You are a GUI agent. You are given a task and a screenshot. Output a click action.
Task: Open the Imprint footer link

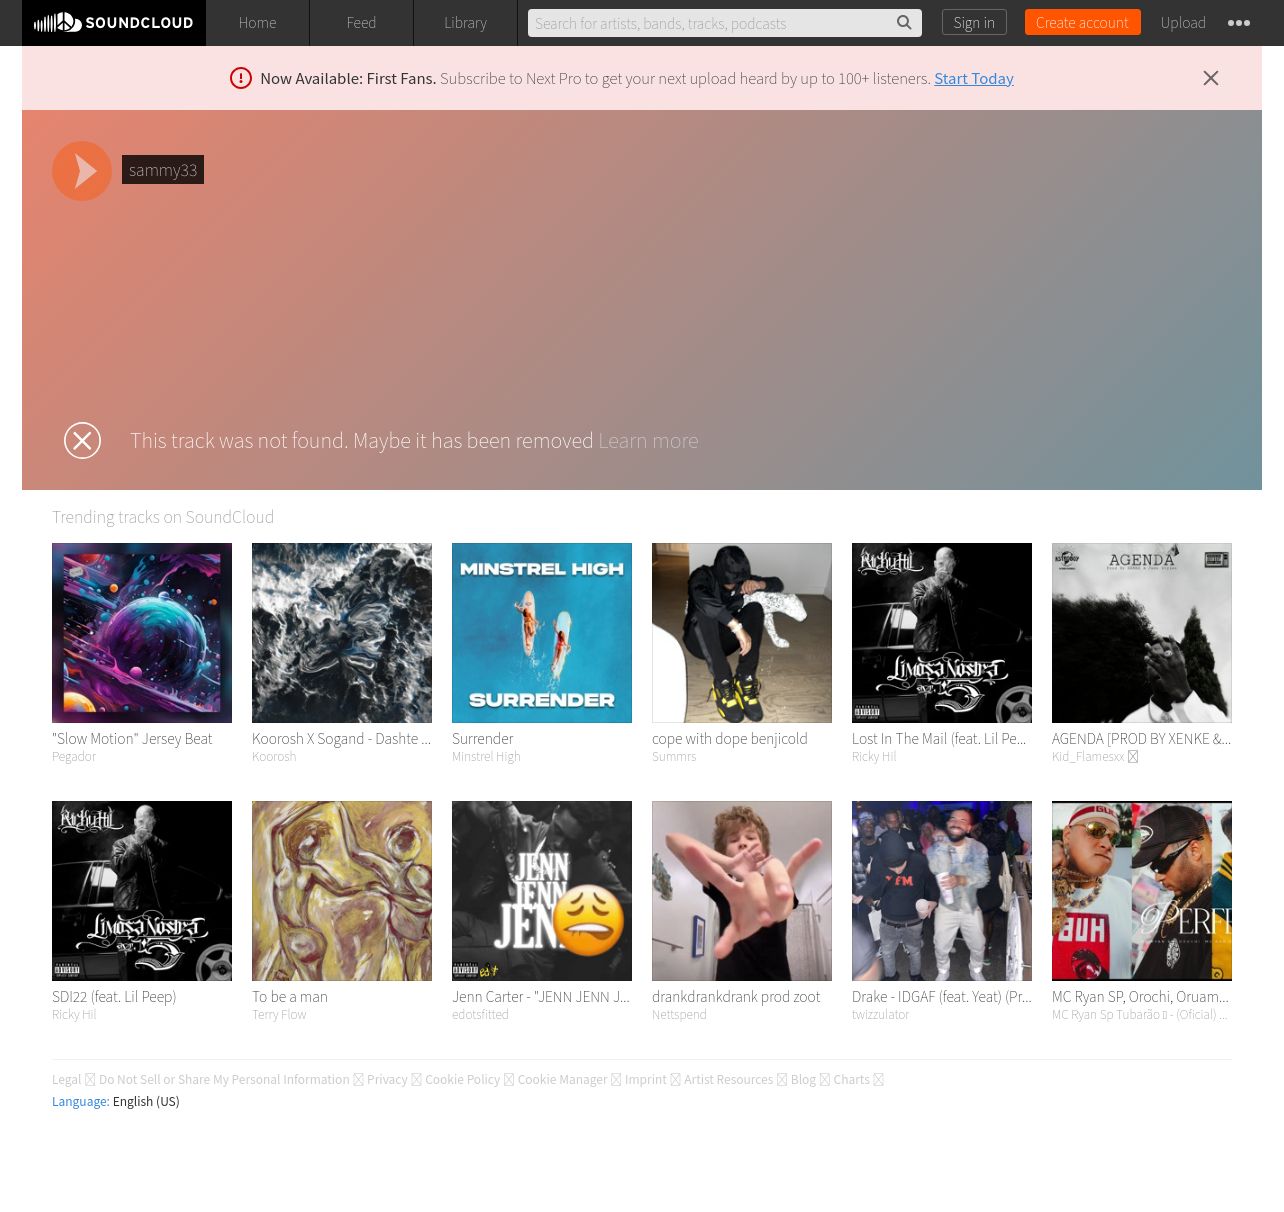click(645, 1080)
